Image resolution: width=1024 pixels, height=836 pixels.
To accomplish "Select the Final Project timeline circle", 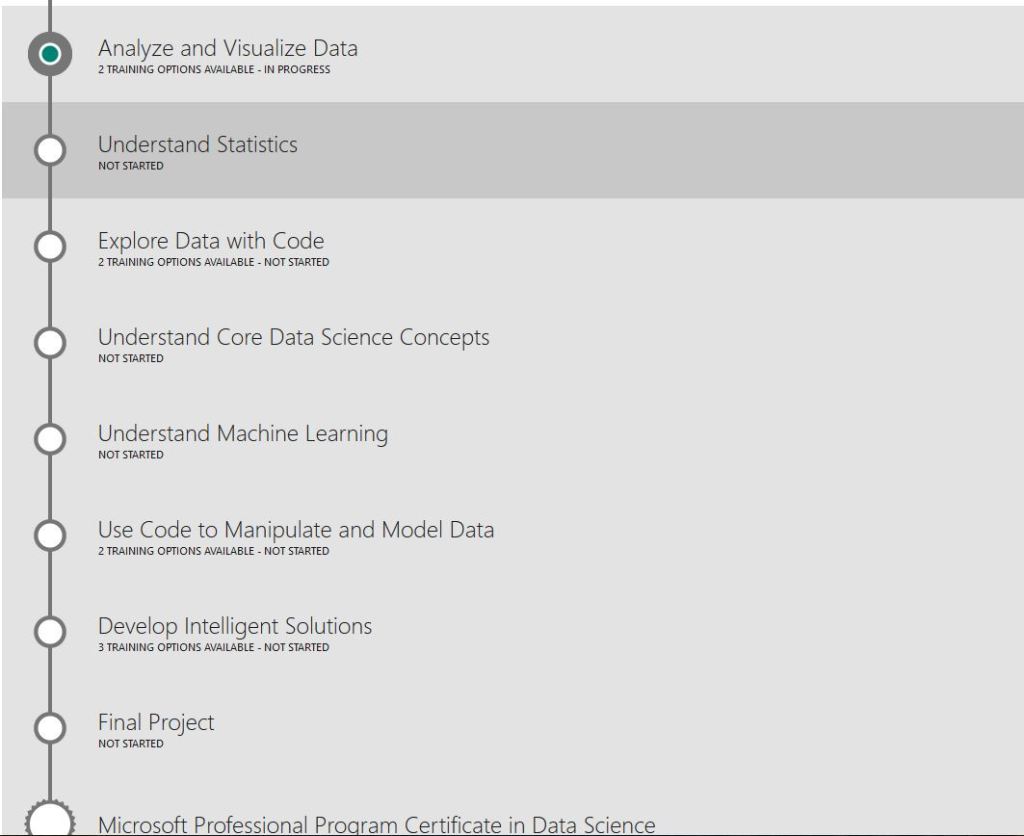I will [x=50, y=727].
